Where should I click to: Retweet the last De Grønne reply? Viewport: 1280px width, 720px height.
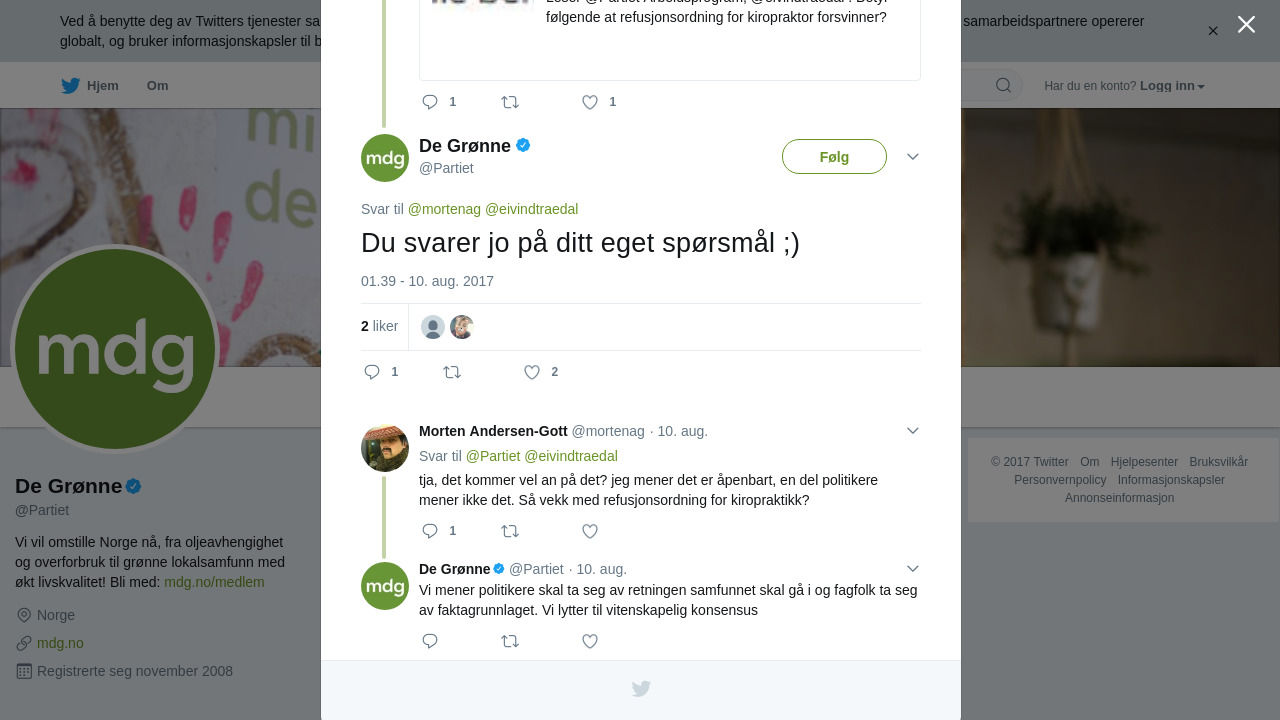[x=510, y=641]
